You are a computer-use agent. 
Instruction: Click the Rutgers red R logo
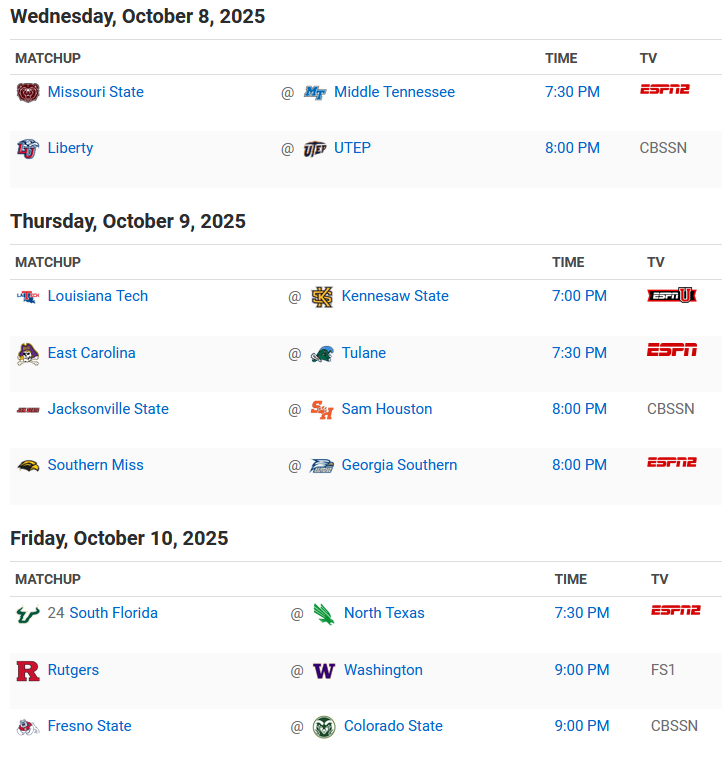(x=27, y=670)
